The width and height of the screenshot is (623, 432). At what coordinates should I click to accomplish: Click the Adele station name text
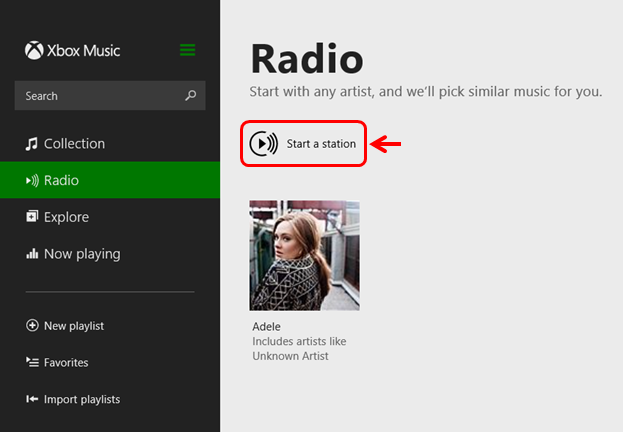coord(267,327)
